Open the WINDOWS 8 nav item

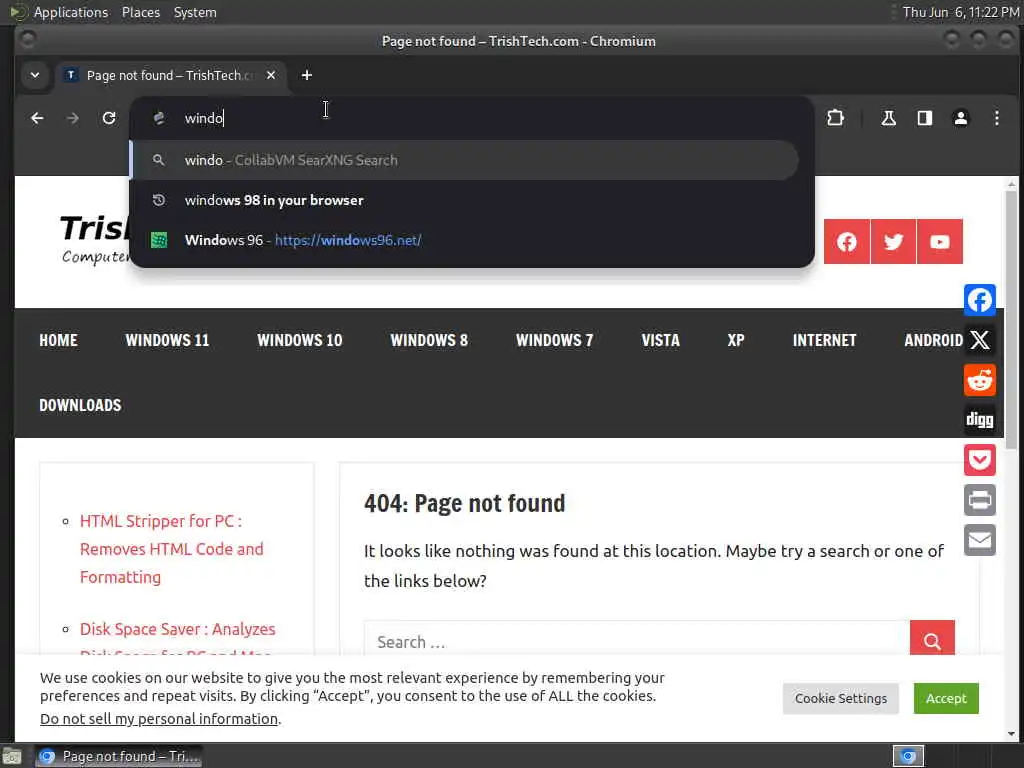[429, 340]
